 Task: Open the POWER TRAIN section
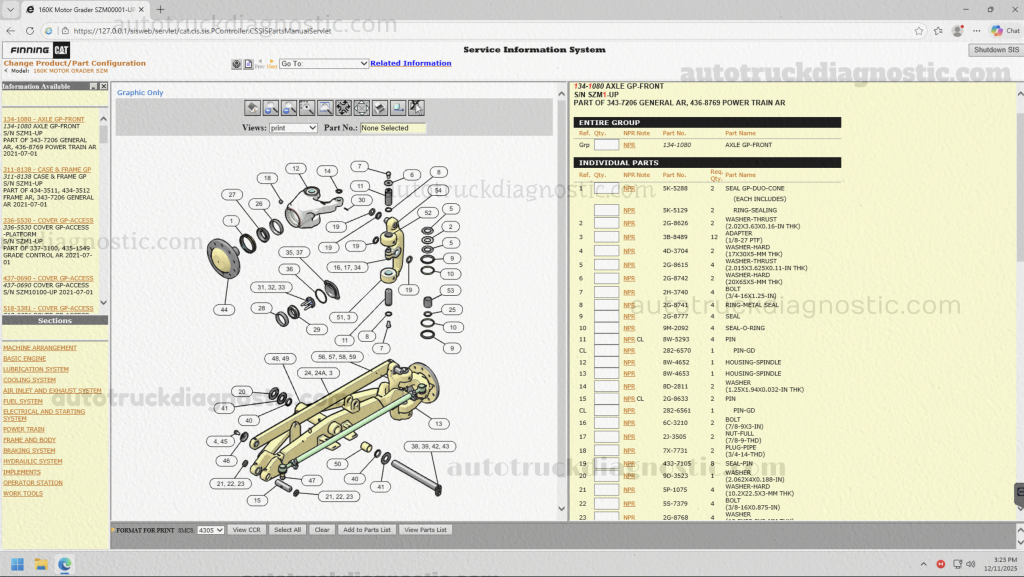[24, 429]
